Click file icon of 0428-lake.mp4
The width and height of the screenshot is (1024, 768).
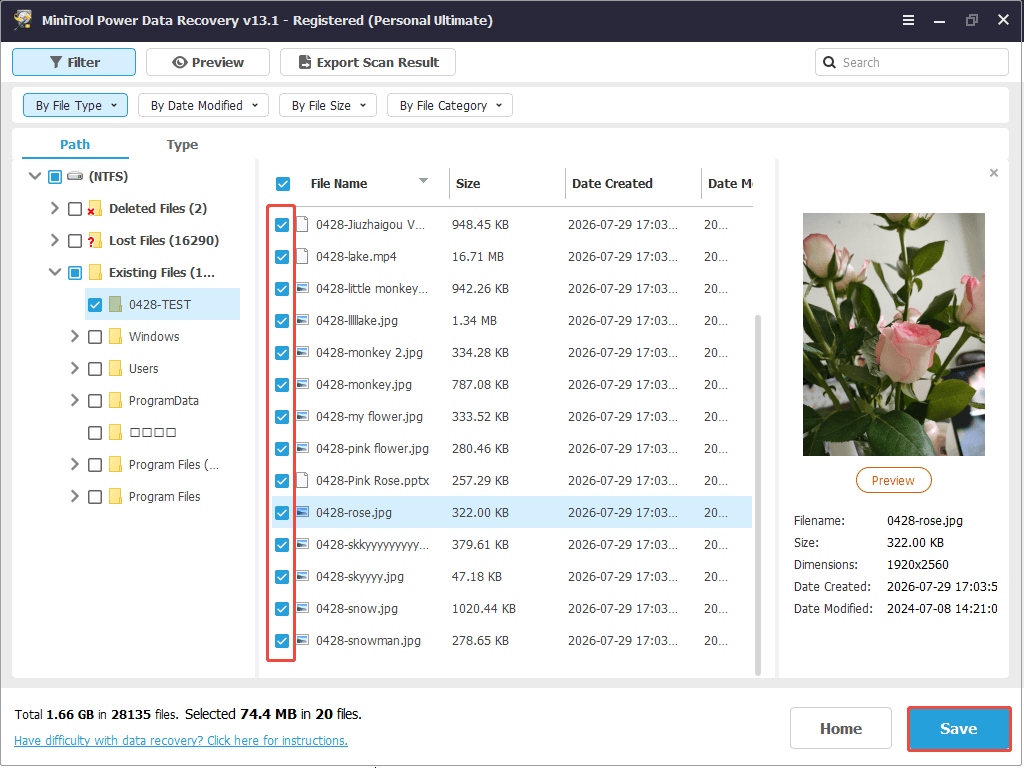pyautogui.click(x=302, y=256)
